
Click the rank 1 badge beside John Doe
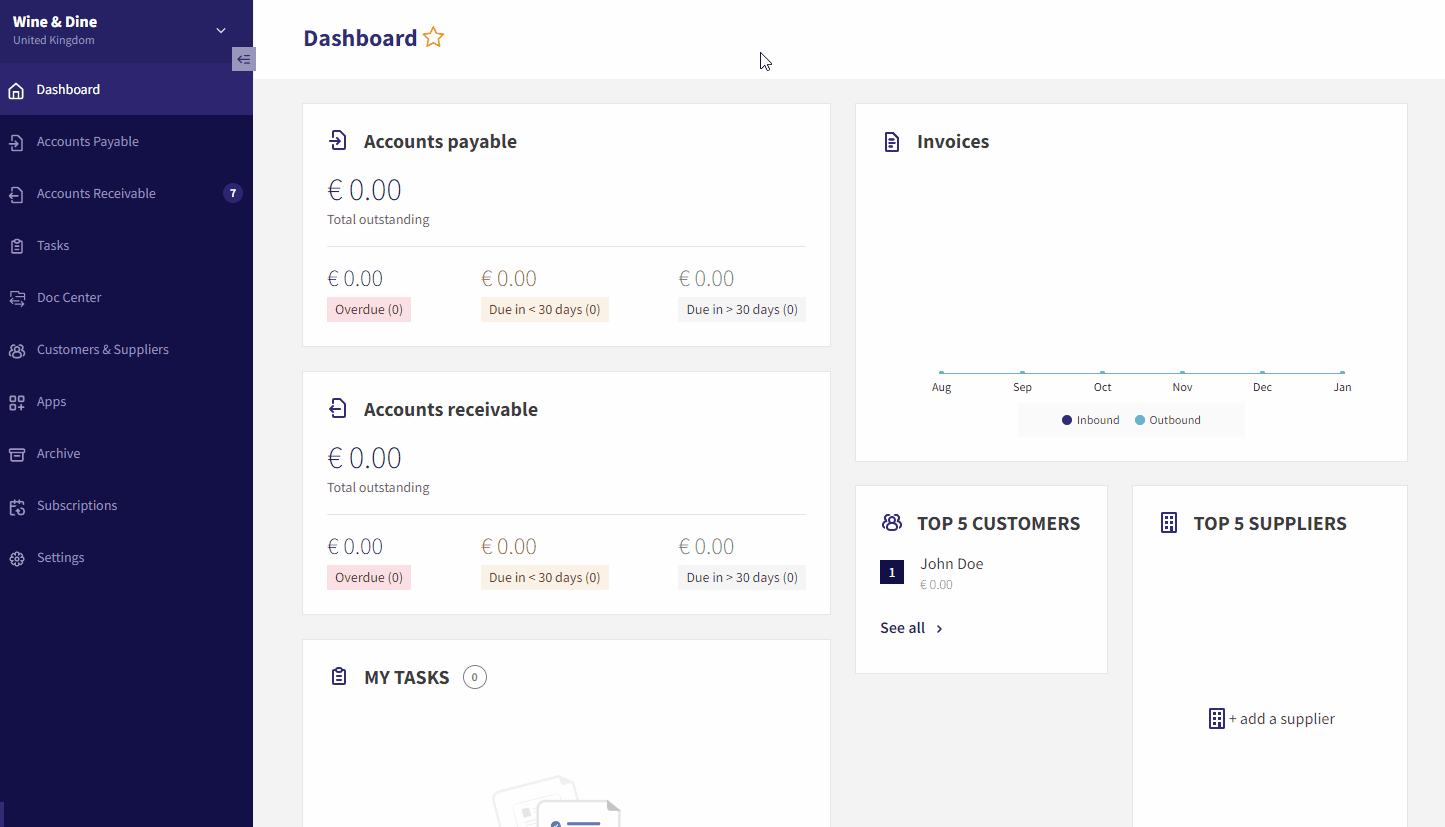pos(892,572)
